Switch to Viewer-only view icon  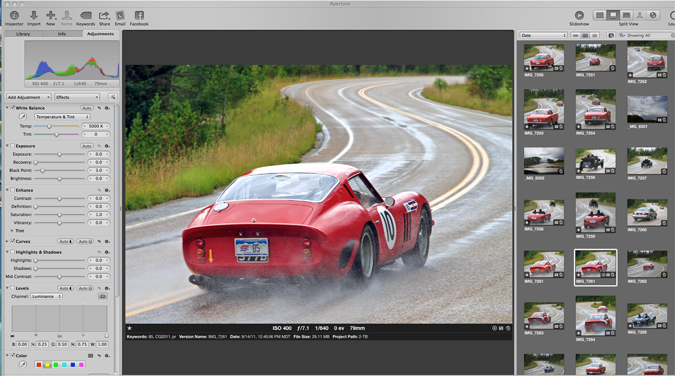tap(626, 16)
